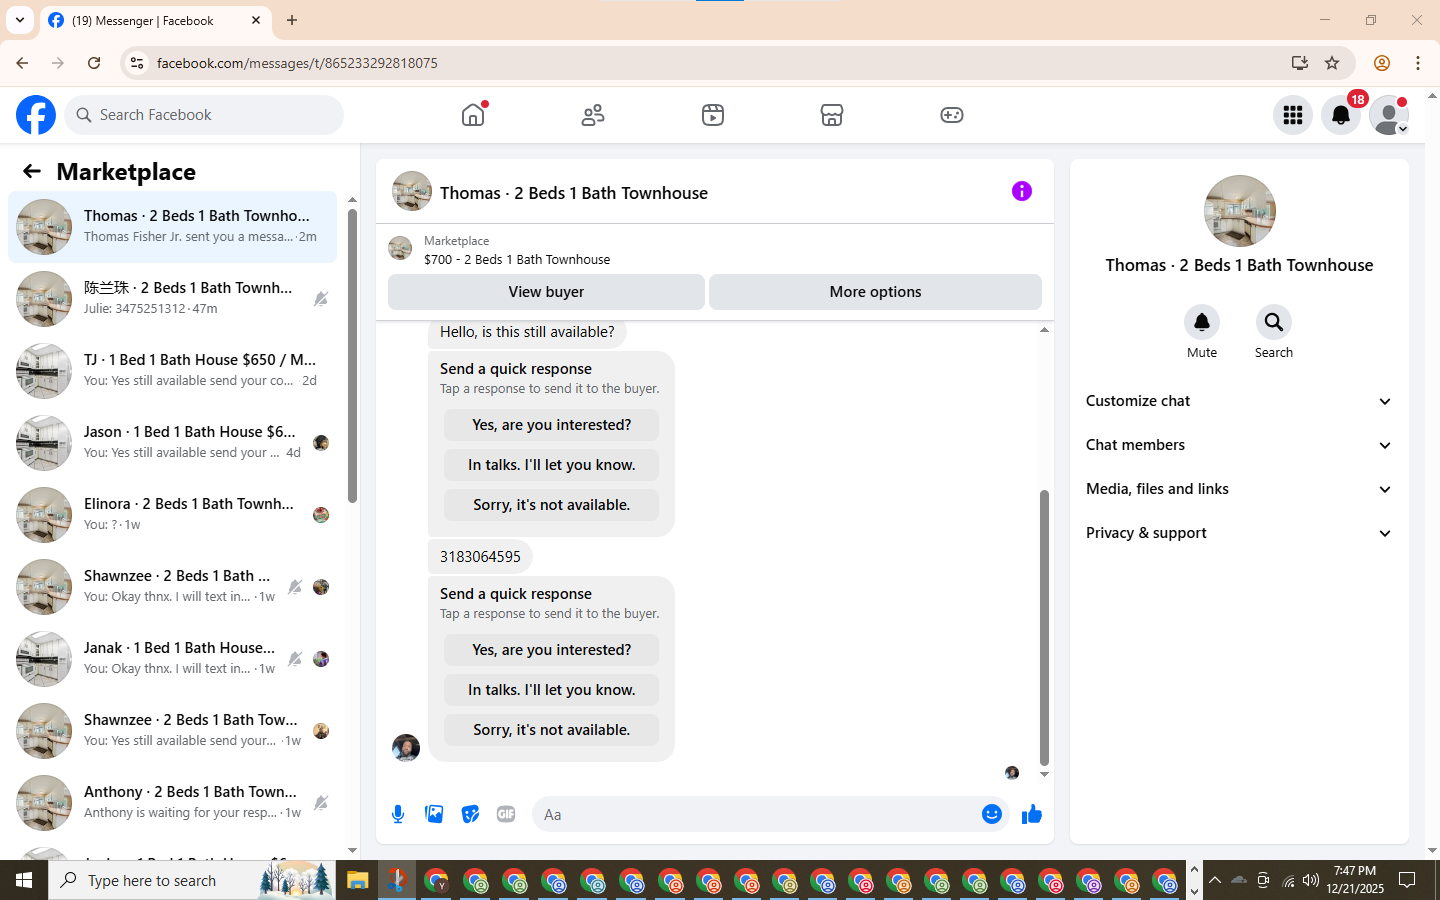Open the taskbar clock 7:47 PM

coord(1355,880)
